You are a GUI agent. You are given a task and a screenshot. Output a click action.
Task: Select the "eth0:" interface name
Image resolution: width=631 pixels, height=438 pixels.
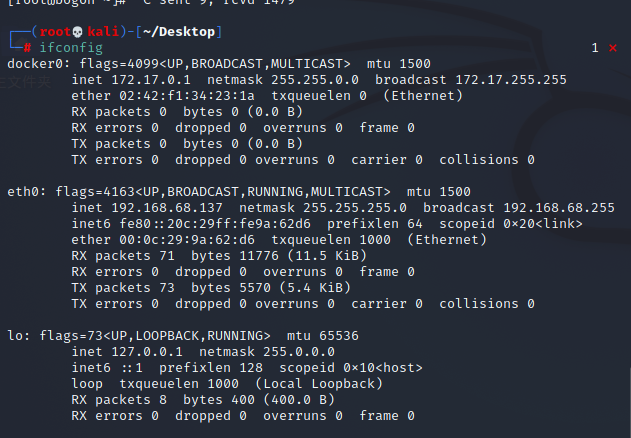[27, 192]
